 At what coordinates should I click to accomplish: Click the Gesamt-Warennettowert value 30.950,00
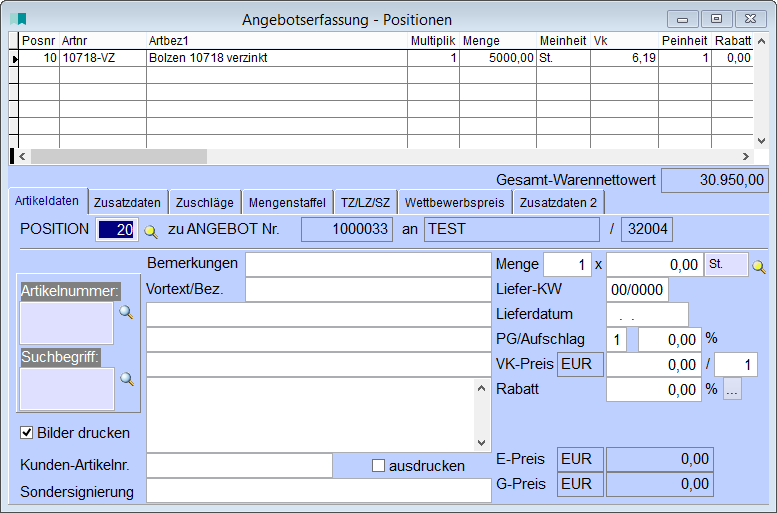pos(715,180)
